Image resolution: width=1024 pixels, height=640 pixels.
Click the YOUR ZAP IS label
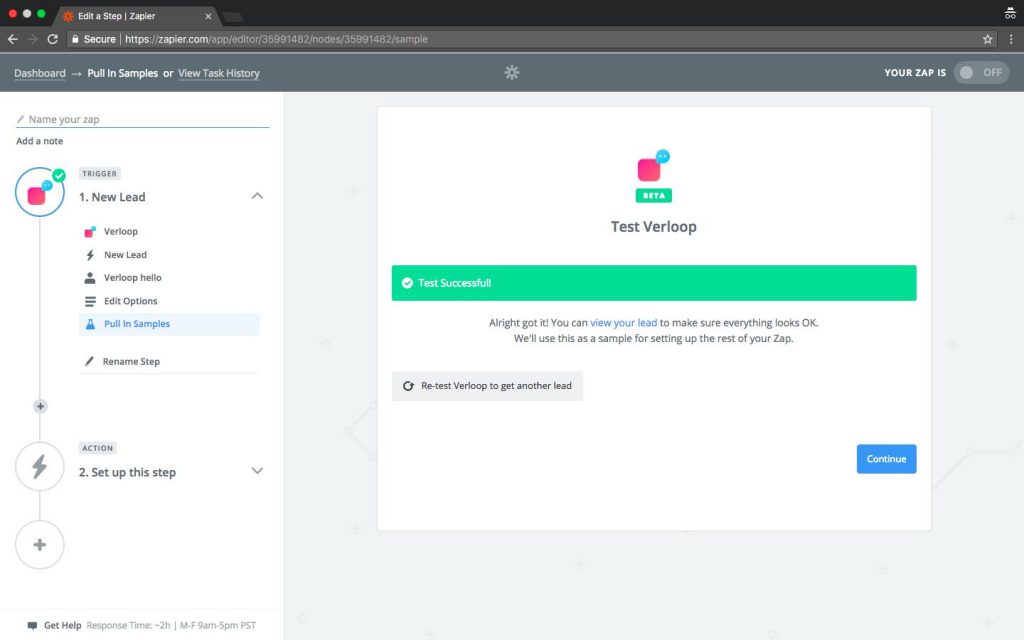coord(915,72)
